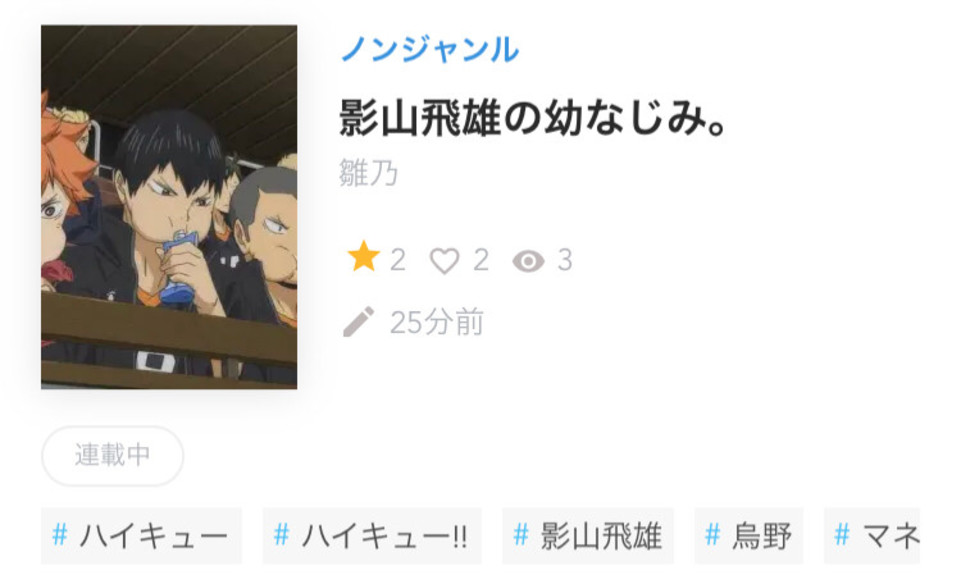Open the story cover thumbnail image
The height and width of the screenshot is (584, 960).
click(169, 207)
